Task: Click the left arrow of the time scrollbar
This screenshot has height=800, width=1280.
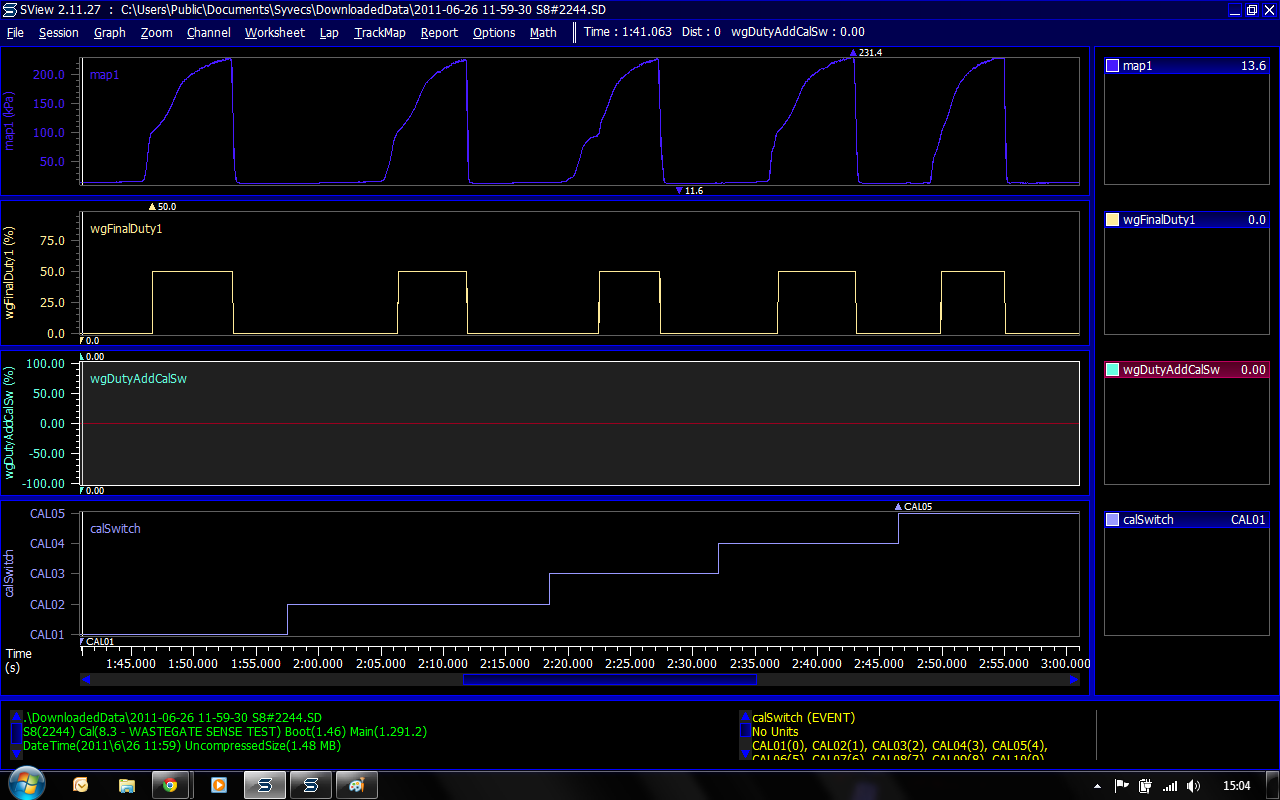Action: (87, 680)
